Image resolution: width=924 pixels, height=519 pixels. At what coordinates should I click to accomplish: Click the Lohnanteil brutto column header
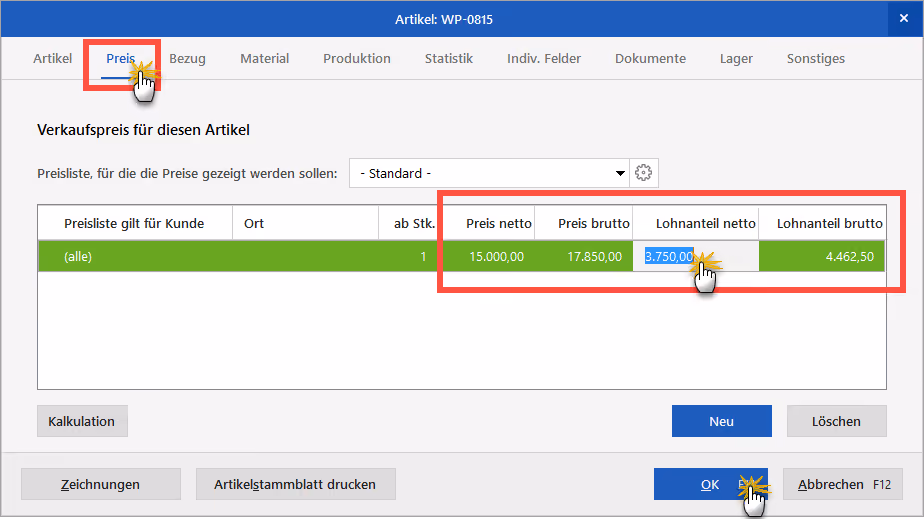822,223
